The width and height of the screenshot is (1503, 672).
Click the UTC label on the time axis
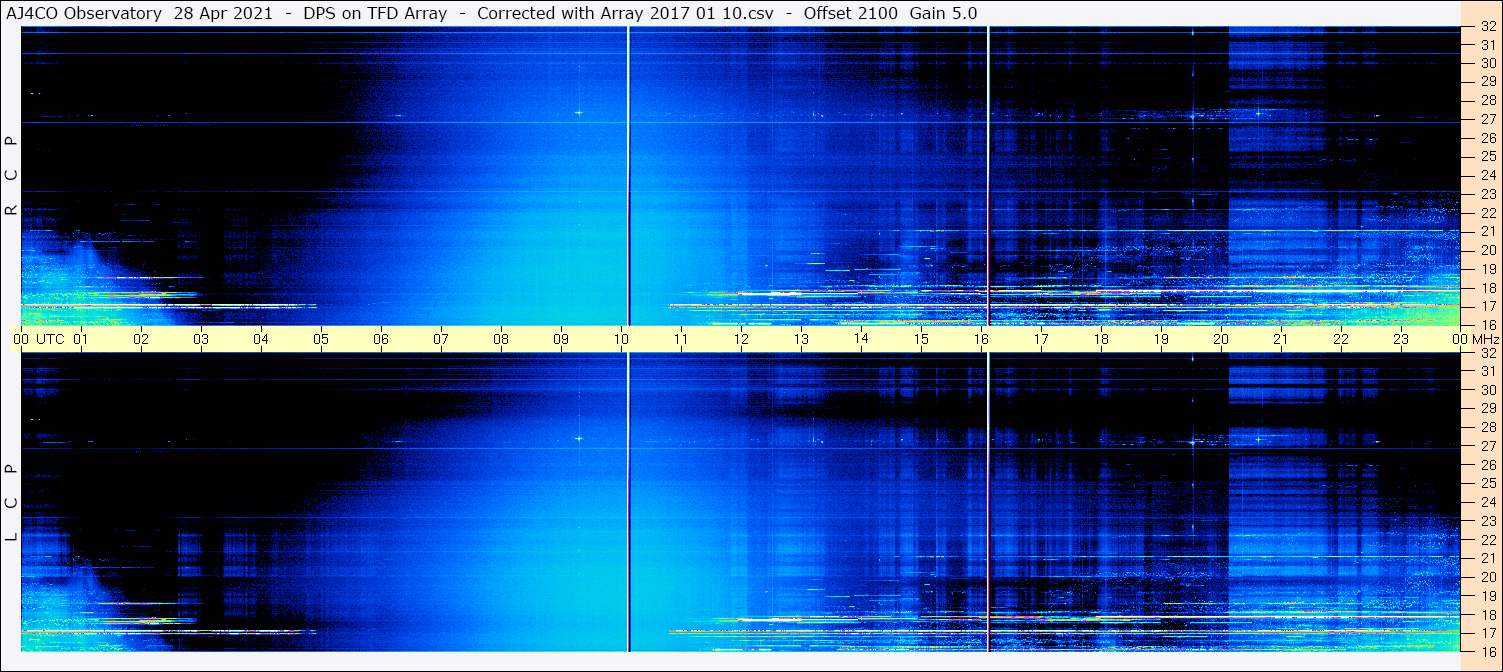[50, 339]
